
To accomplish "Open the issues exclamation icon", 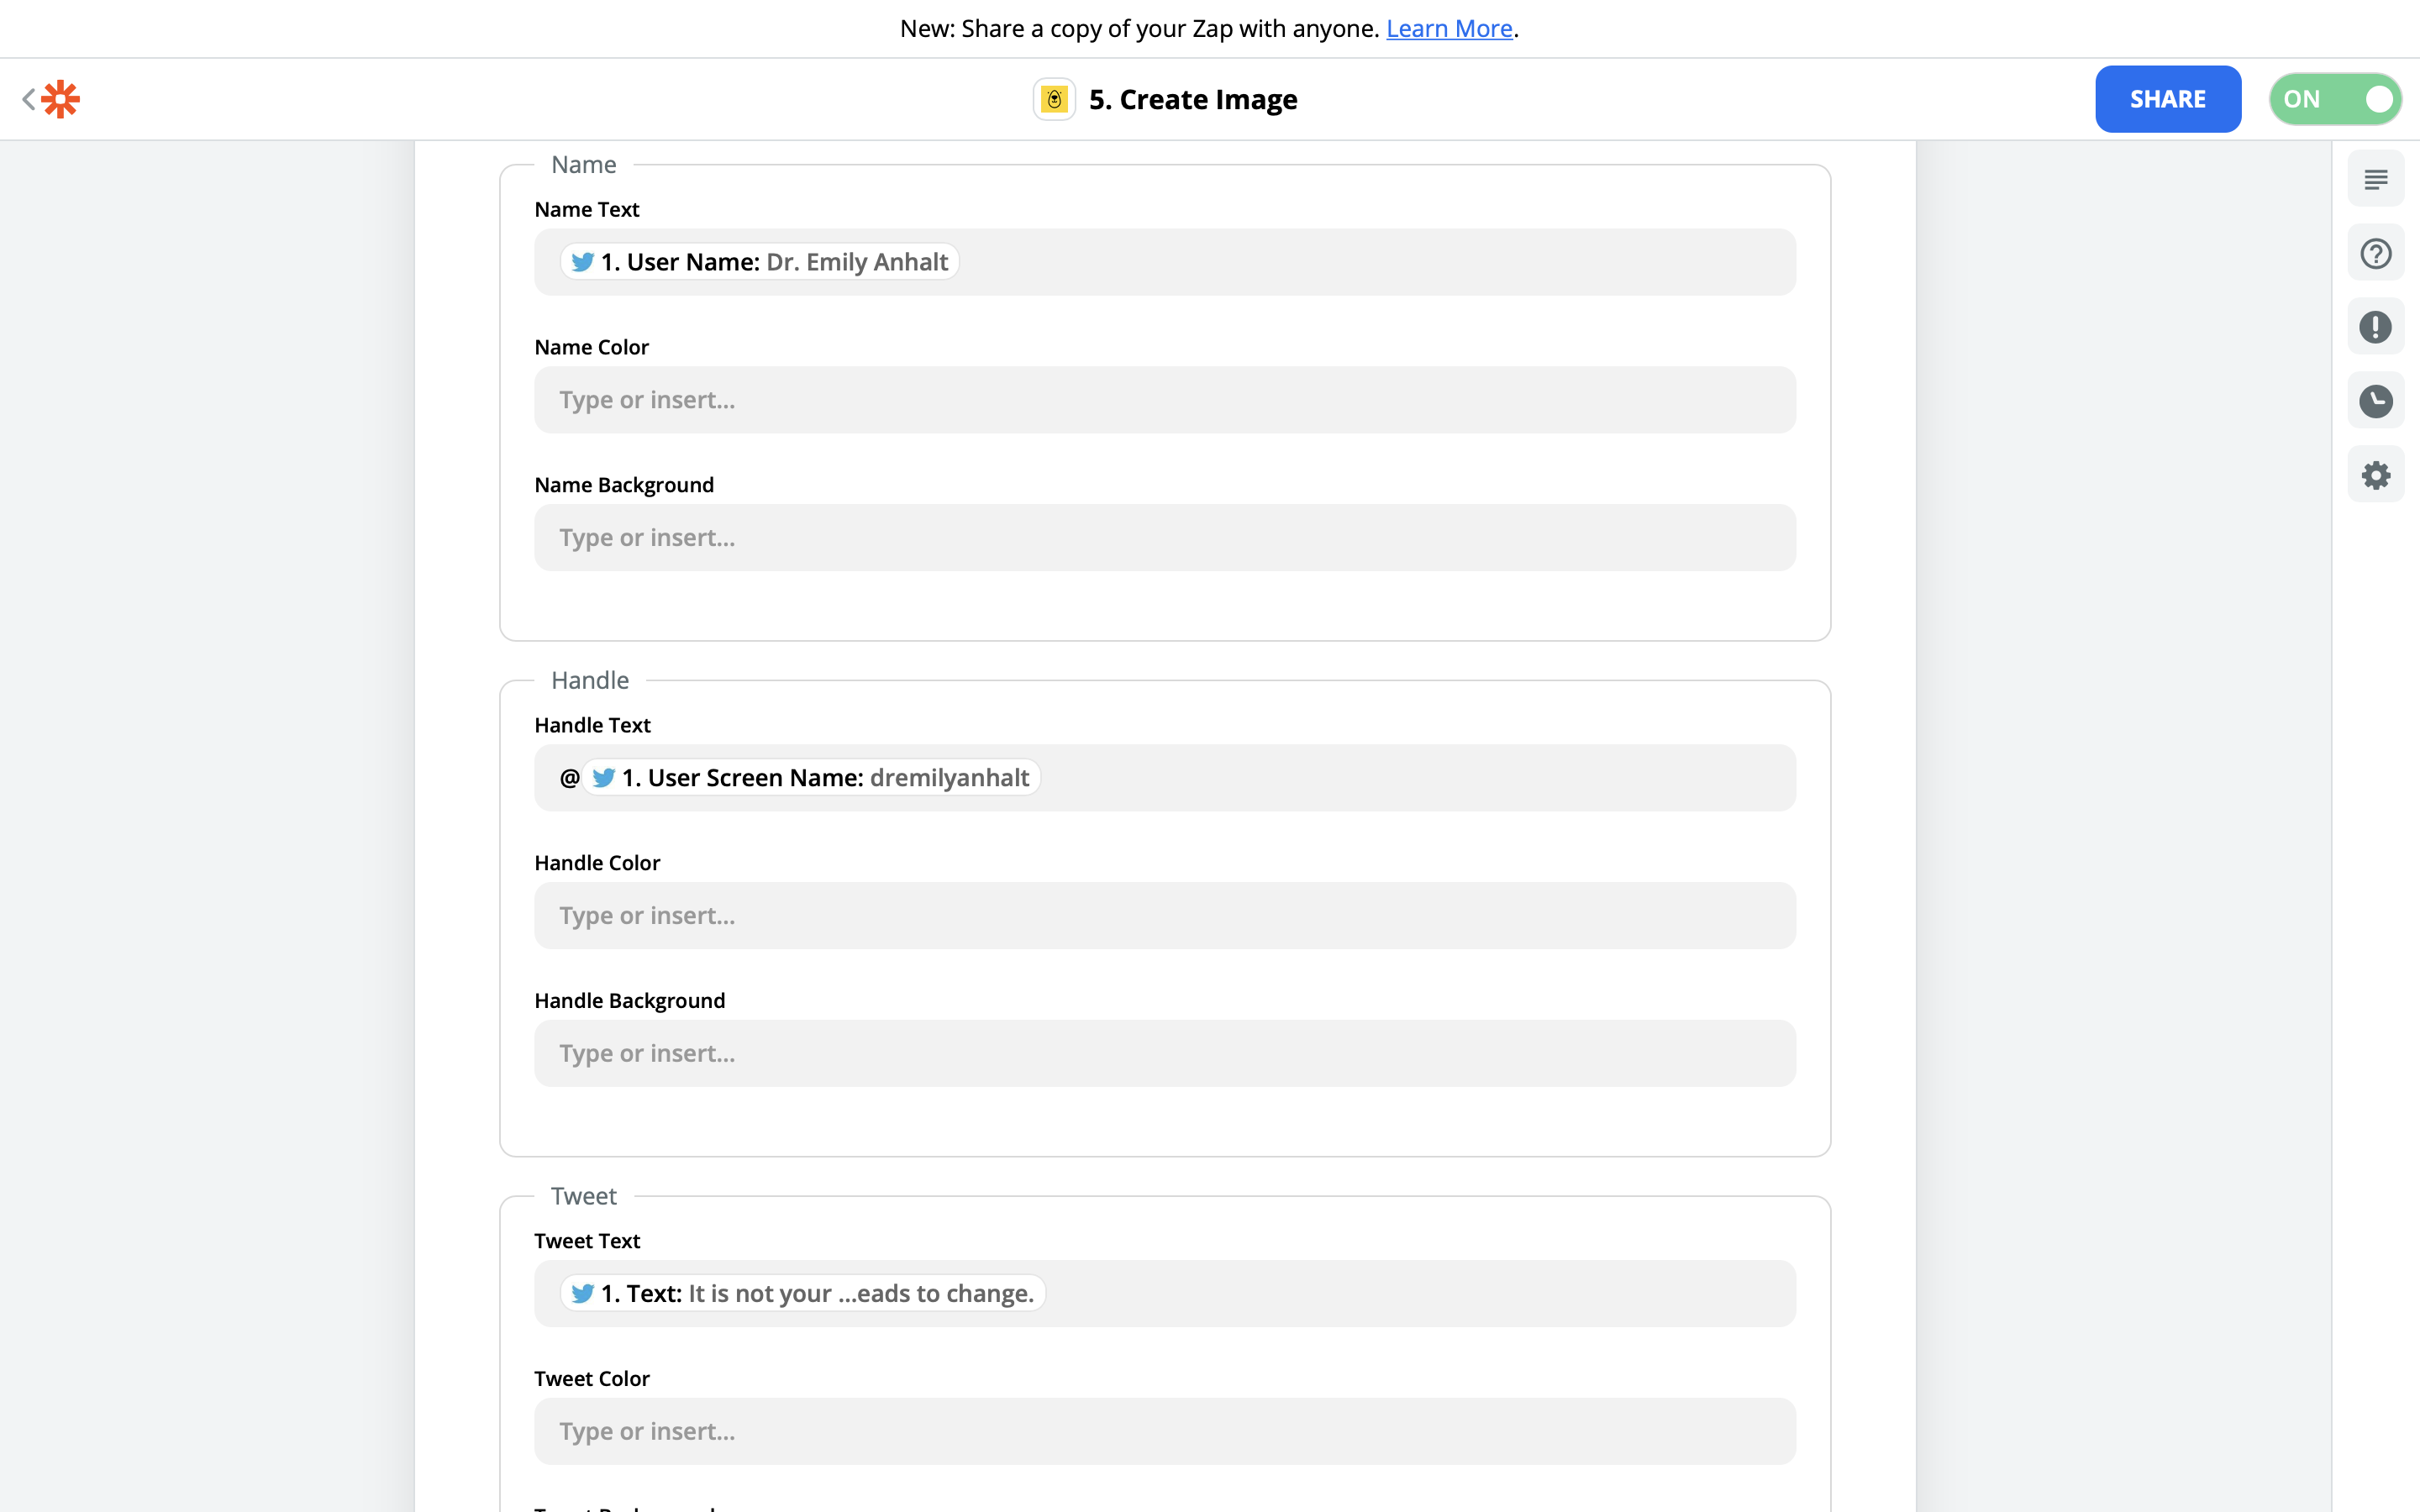I will pos(2375,327).
